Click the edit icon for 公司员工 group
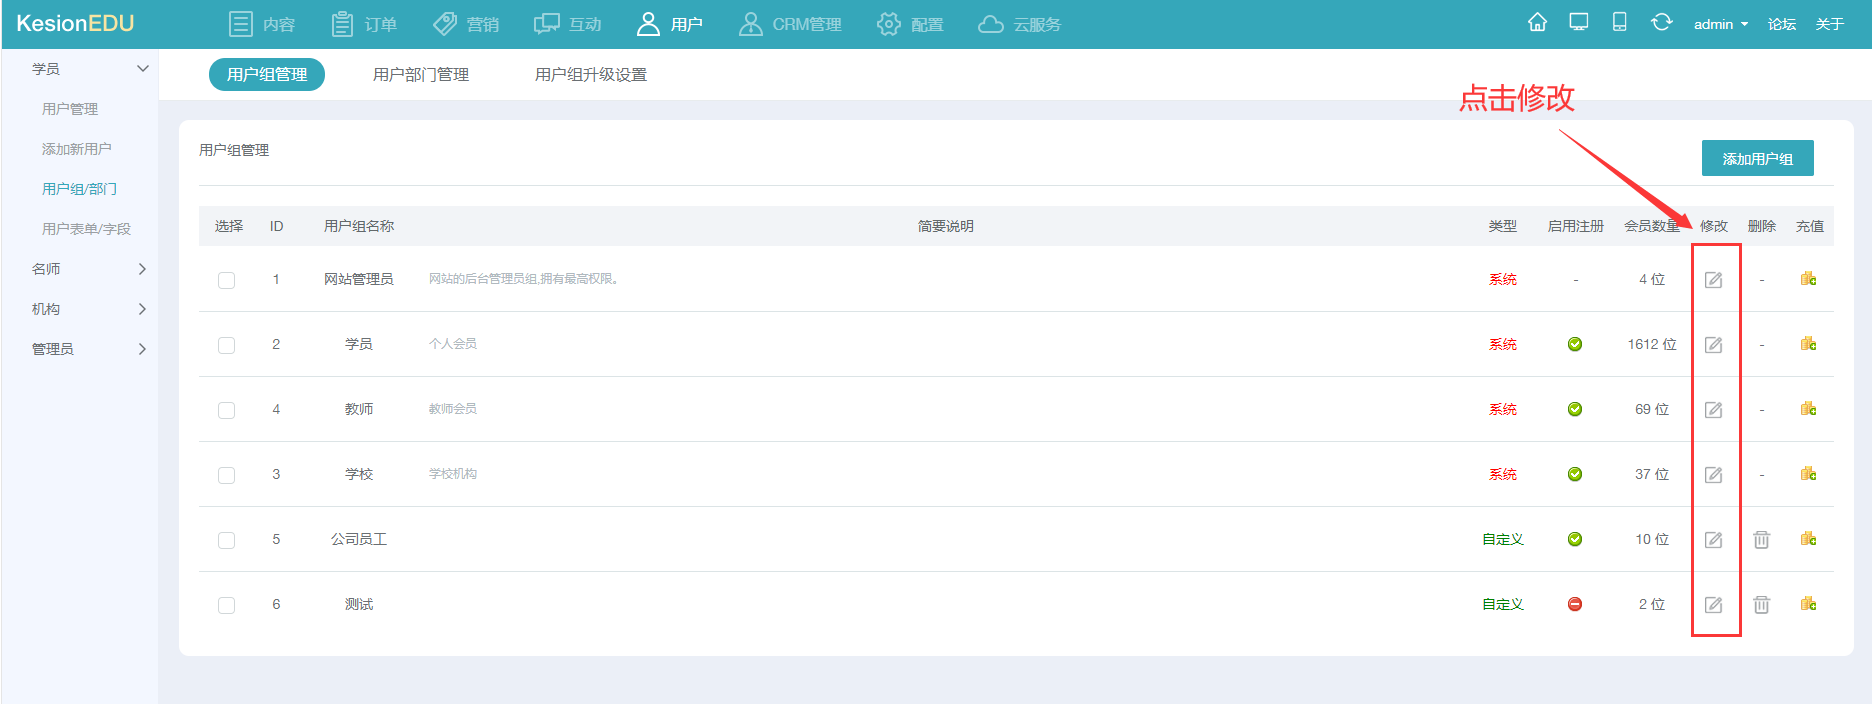This screenshot has height=704, width=1872. tap(1713, 540)
